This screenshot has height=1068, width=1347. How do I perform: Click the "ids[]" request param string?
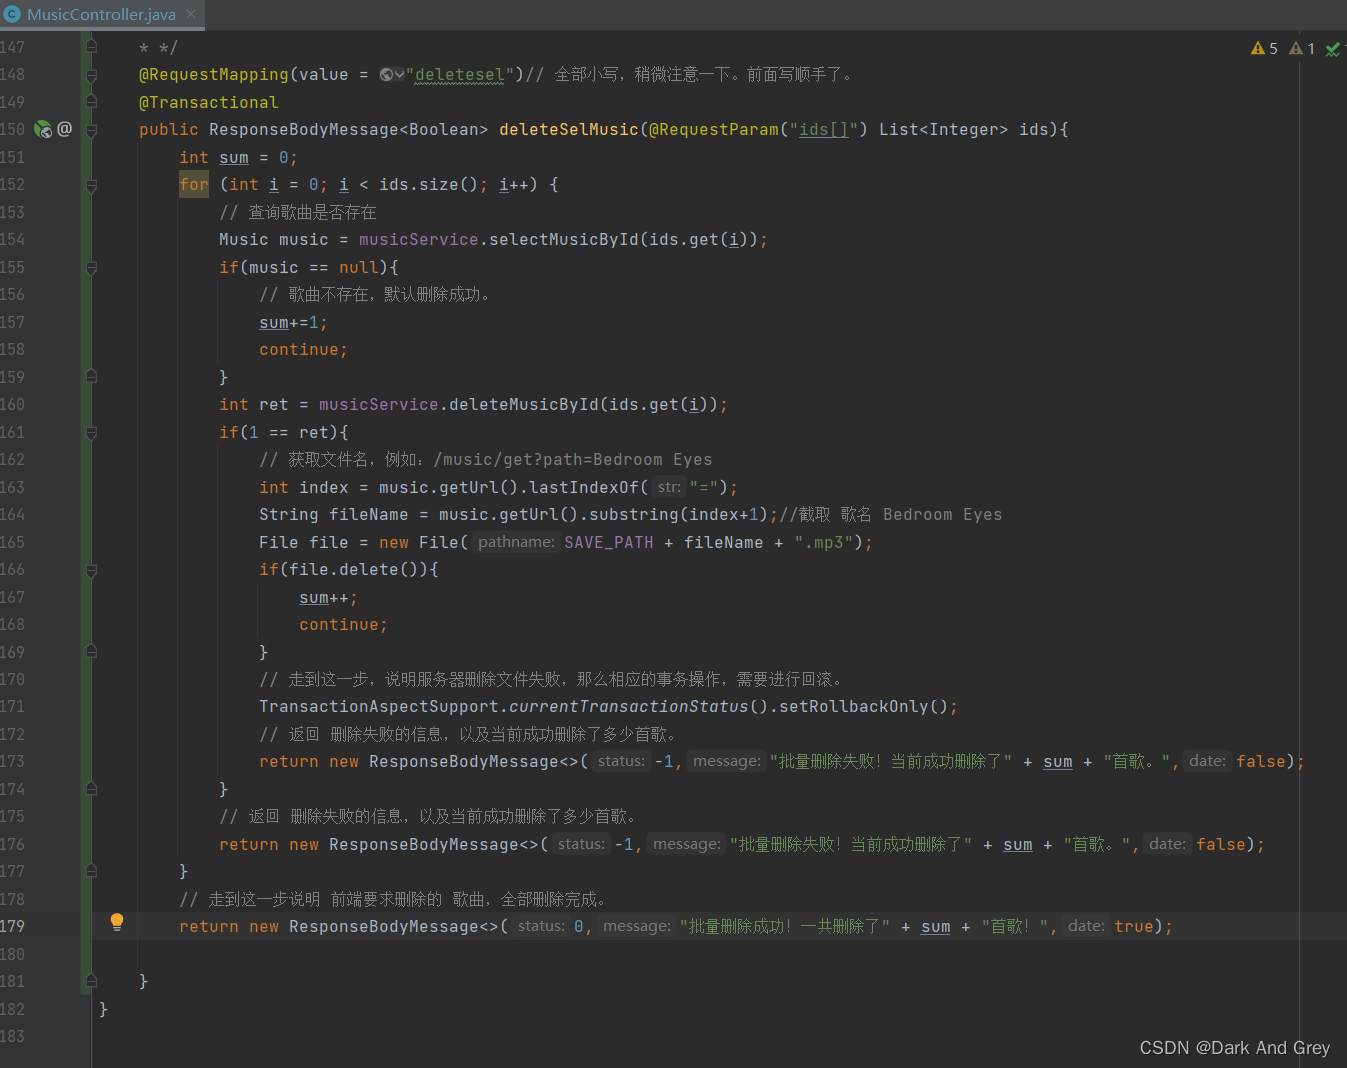coord(824,129)
